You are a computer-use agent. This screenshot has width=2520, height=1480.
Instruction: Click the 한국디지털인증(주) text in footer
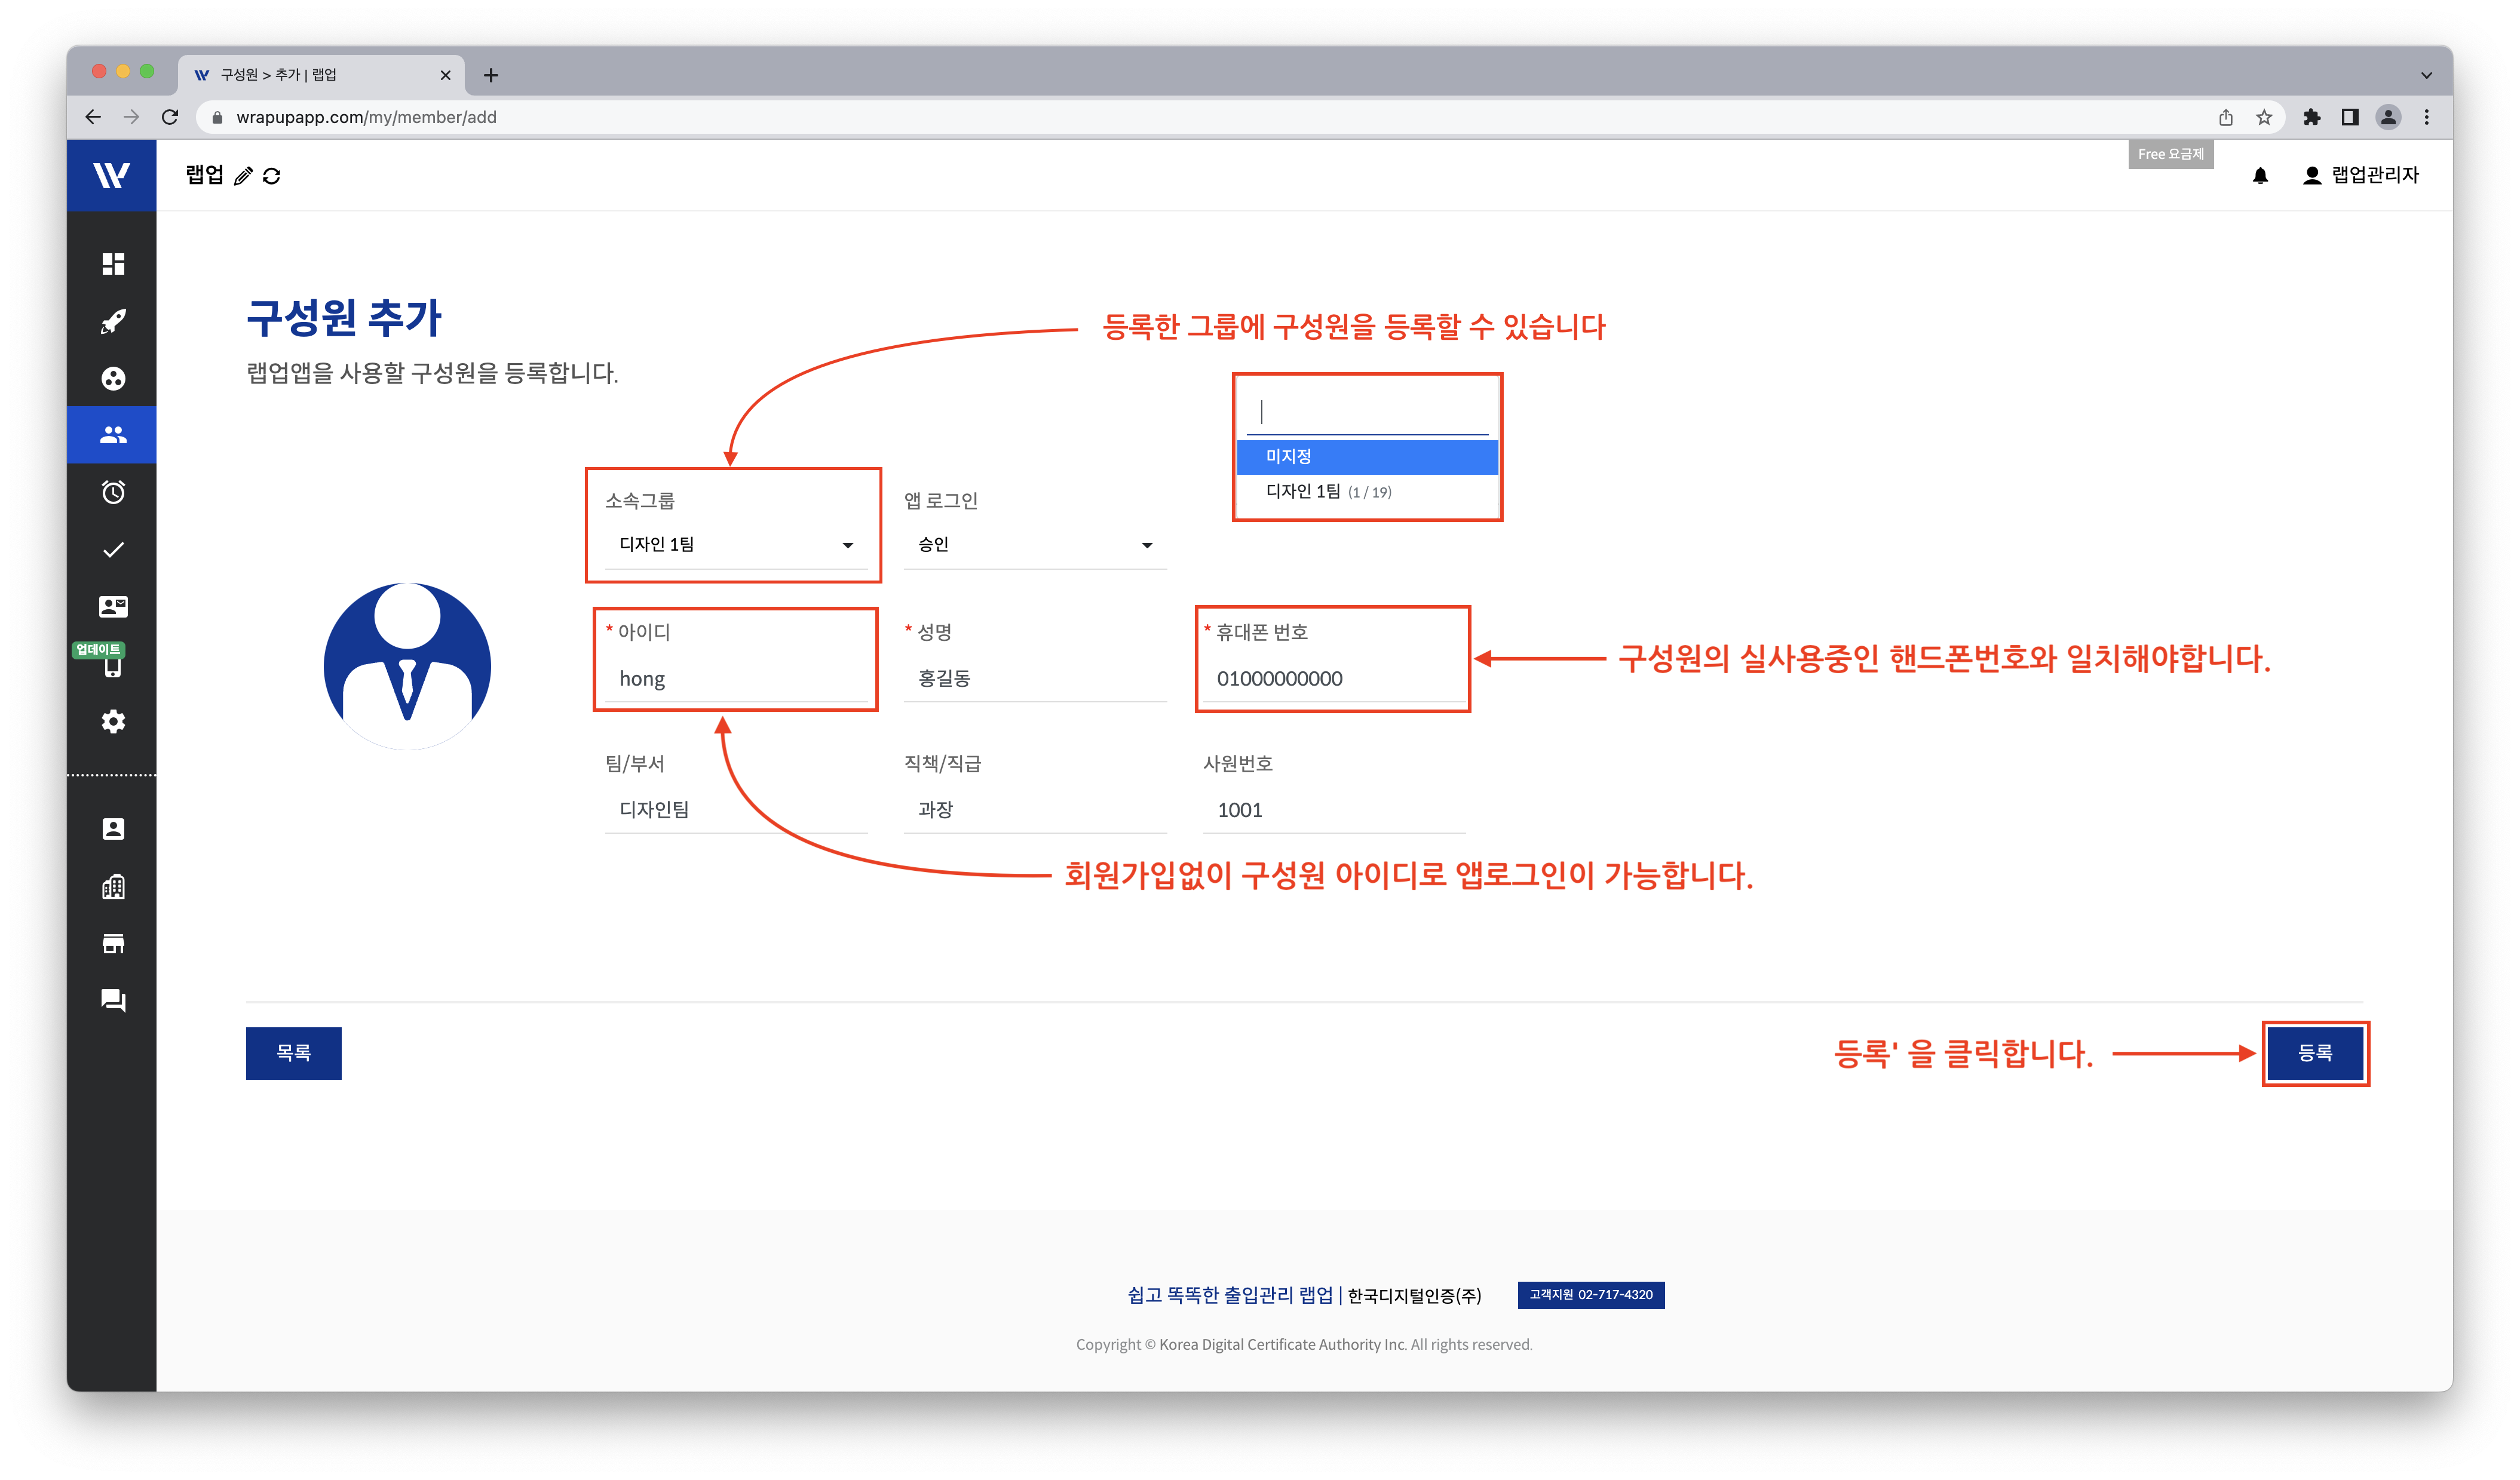(1414, 1296)
